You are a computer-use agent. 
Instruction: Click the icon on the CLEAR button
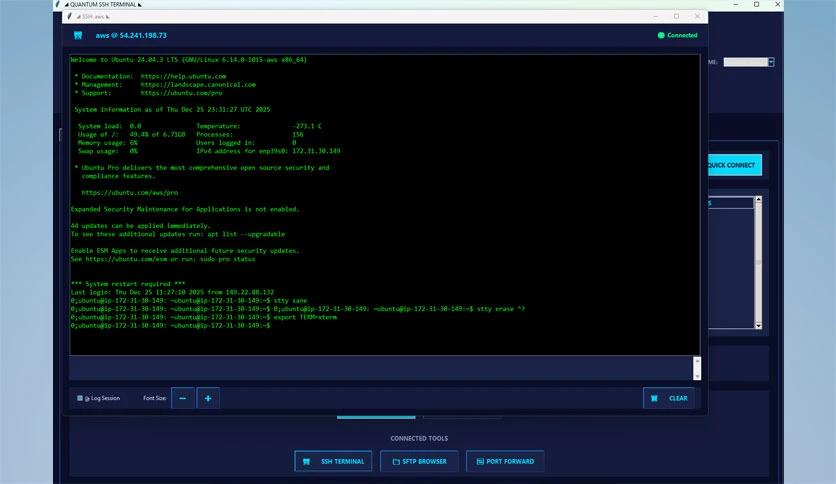click(654, 398)
